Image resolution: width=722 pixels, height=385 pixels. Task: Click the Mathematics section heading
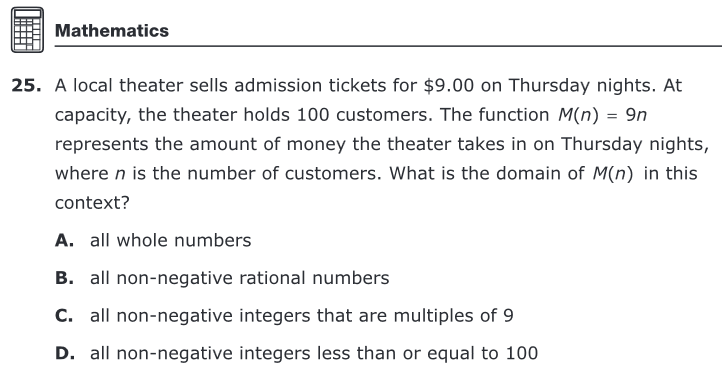coord(112,31)
